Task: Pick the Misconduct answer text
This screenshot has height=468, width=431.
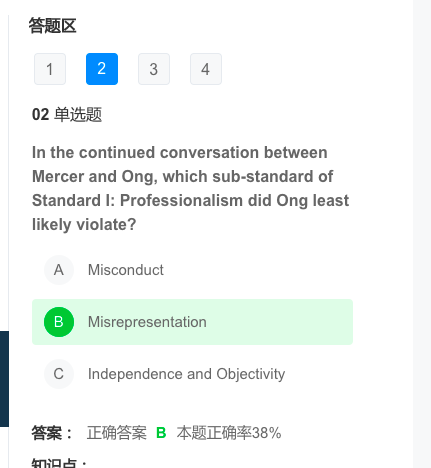Action: 126,270
